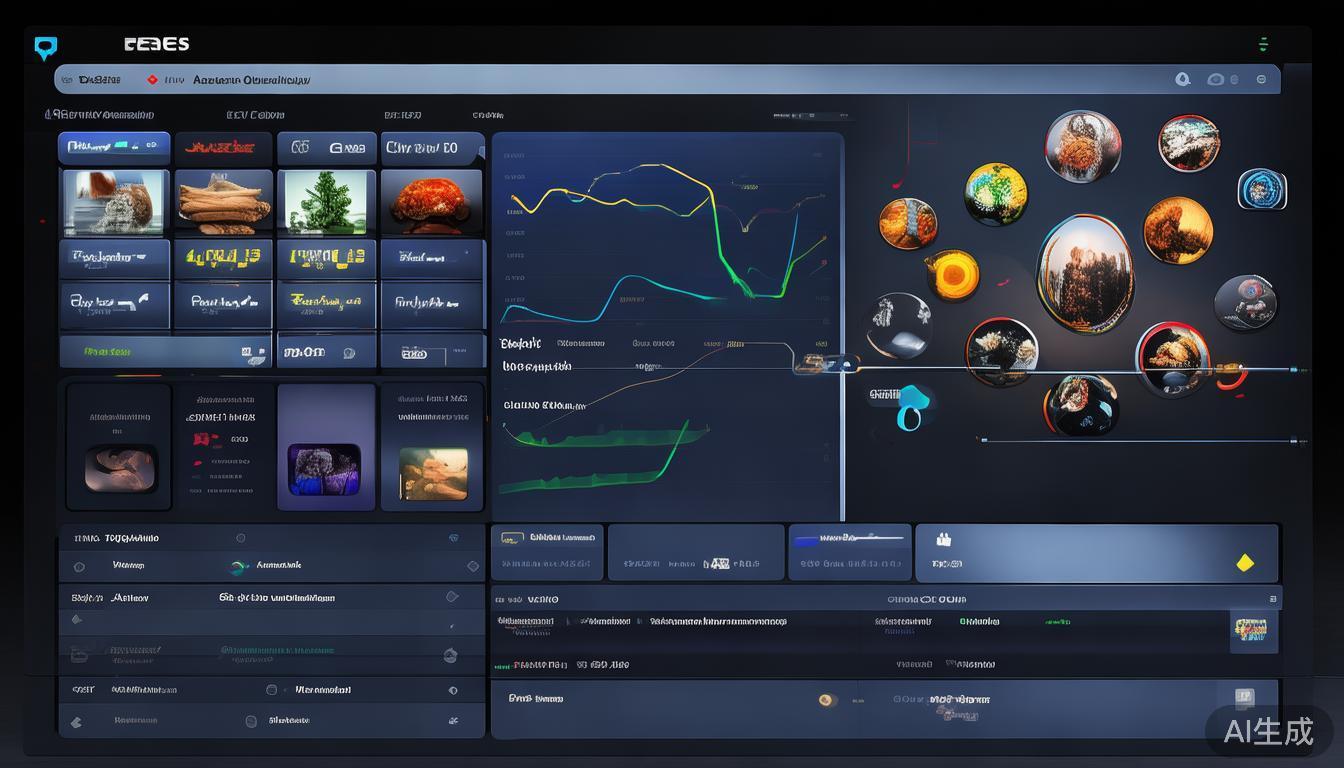Expand the left arrow on bottom list row
1344x768 pixels.
click(x=76, y=721)
